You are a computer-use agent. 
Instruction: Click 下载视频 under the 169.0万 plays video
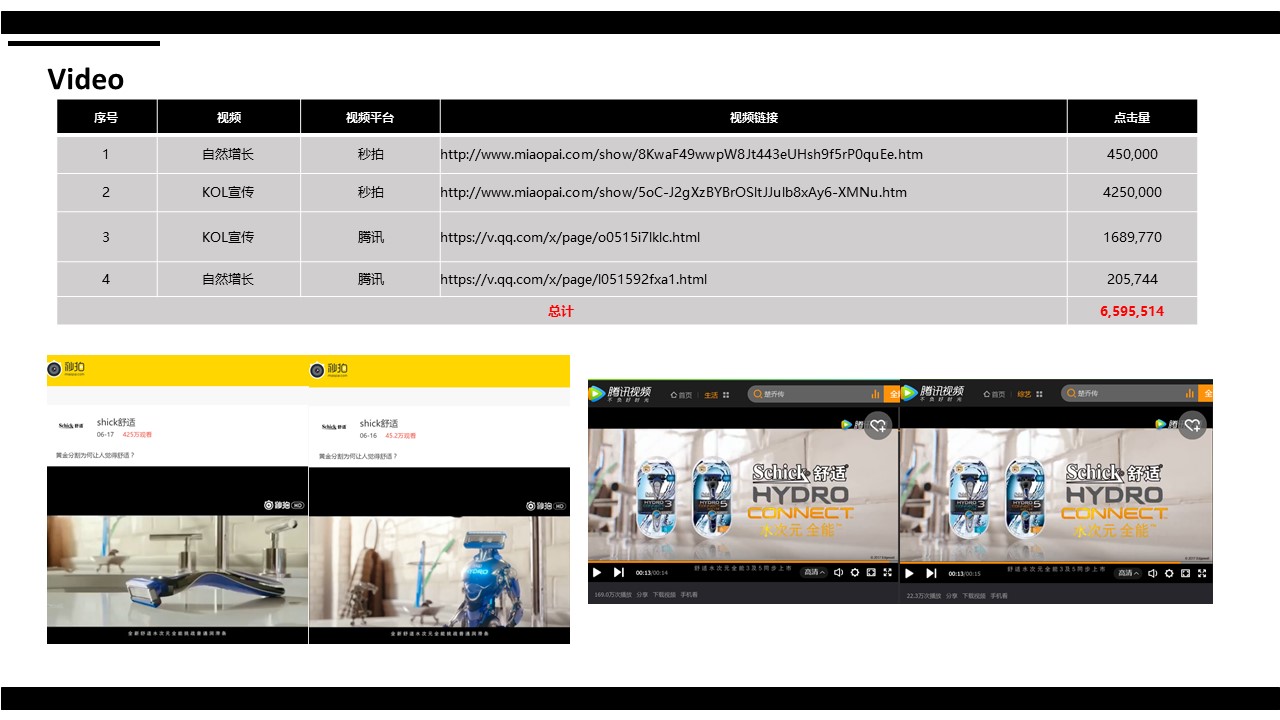click(x=664, y=595)
